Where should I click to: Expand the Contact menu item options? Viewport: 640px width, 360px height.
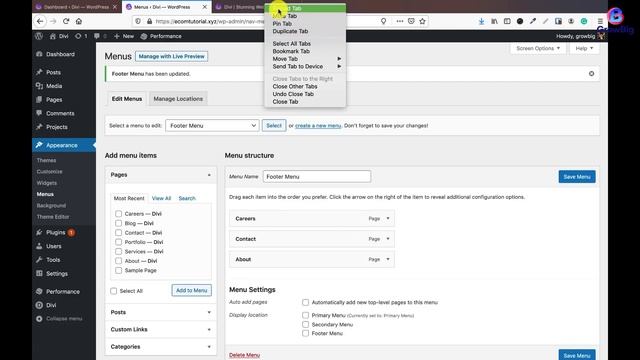(x=388, y=239)
